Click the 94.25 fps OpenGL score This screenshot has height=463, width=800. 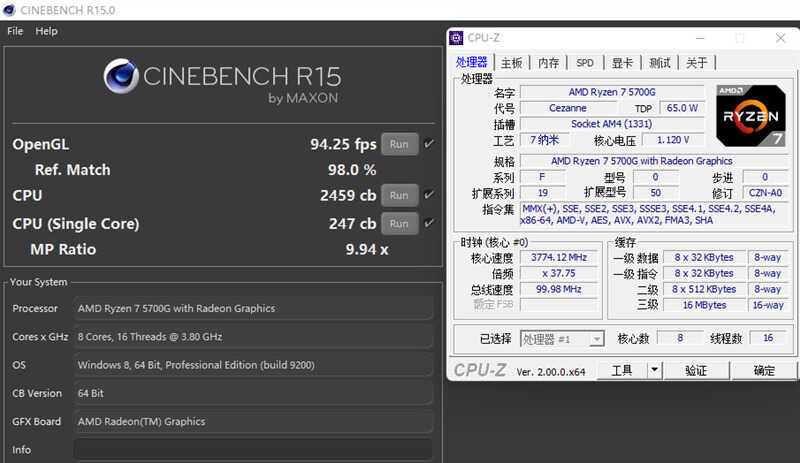pos(343,144)
